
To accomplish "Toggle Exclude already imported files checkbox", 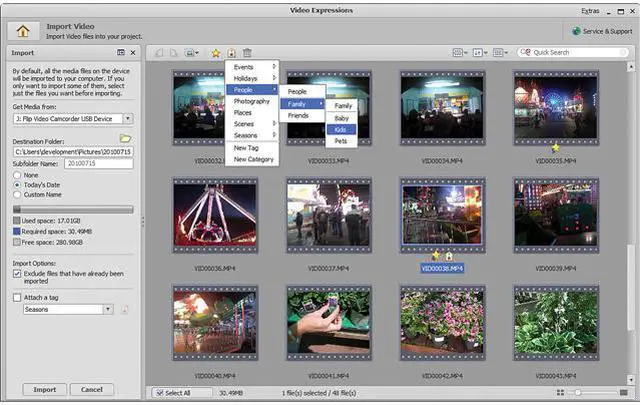I will coord(17,272).
